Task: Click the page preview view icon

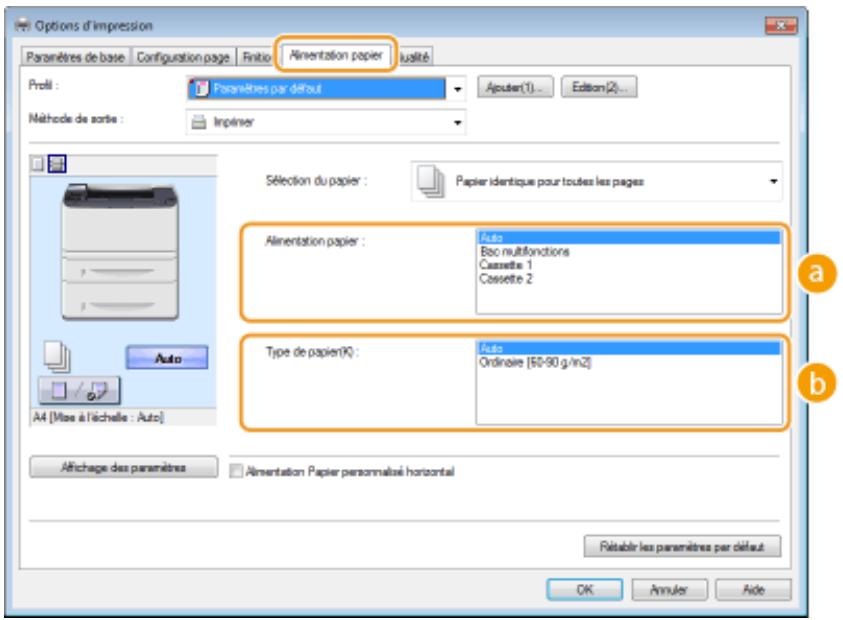Action: [37, 163]
